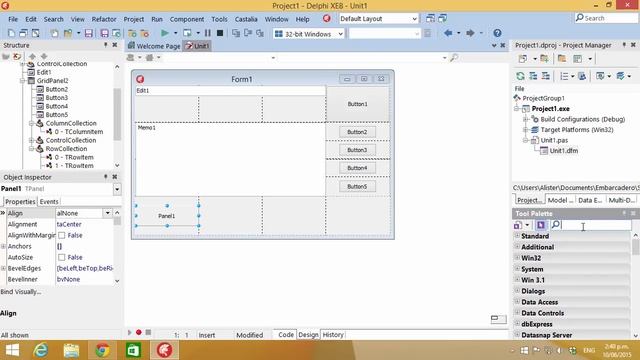Click the Help question mark icon
Screen dimensions: 640x360
(x=497, y=33)
